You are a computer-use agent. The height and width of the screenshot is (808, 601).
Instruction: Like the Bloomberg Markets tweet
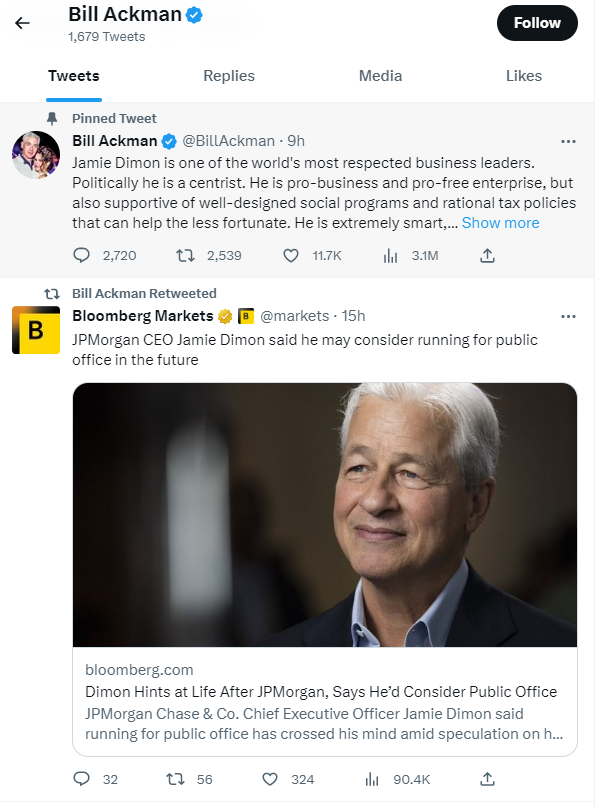pyautogui.click(x=270, y=779)
